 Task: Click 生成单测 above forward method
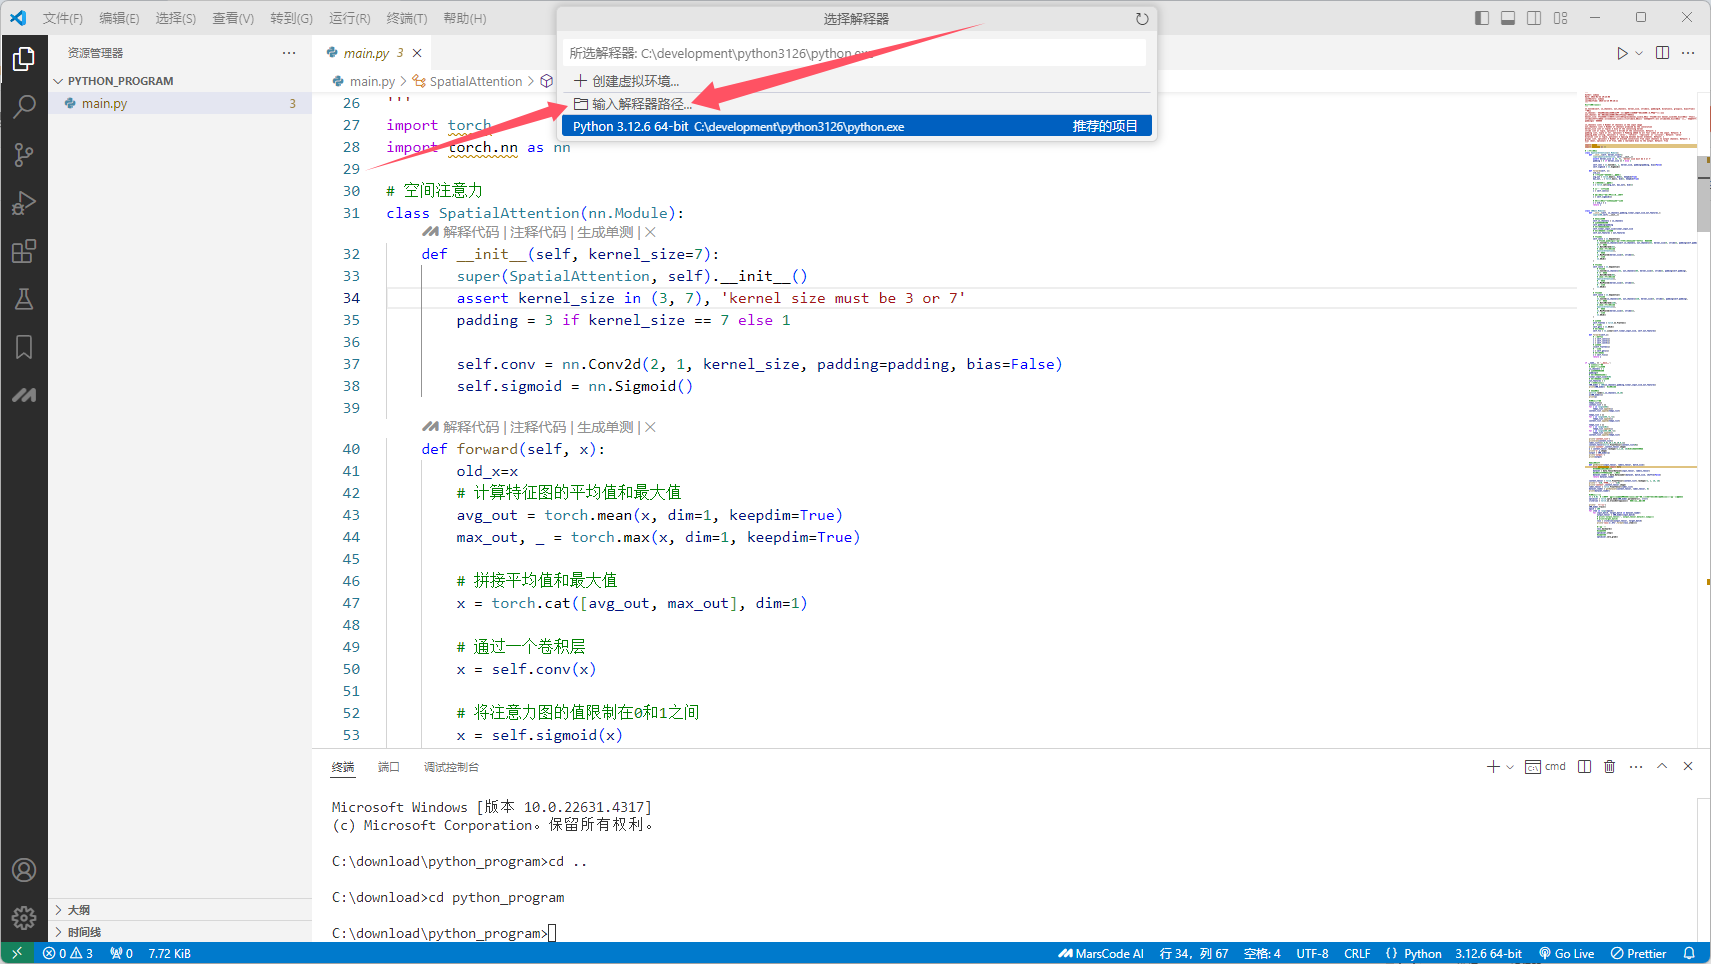tap(605, 427)
